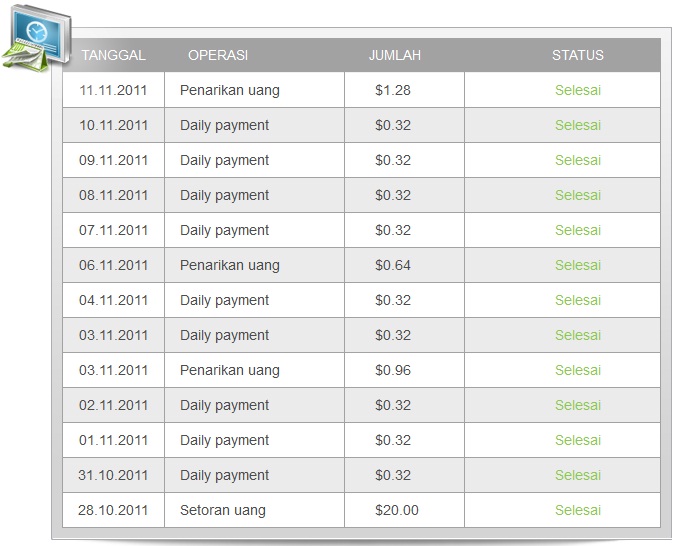Click Daily payment in the 09.11.2011 row
Image resolution: width=677 pixels, height=546 pixels.
[x=225, y=160]
